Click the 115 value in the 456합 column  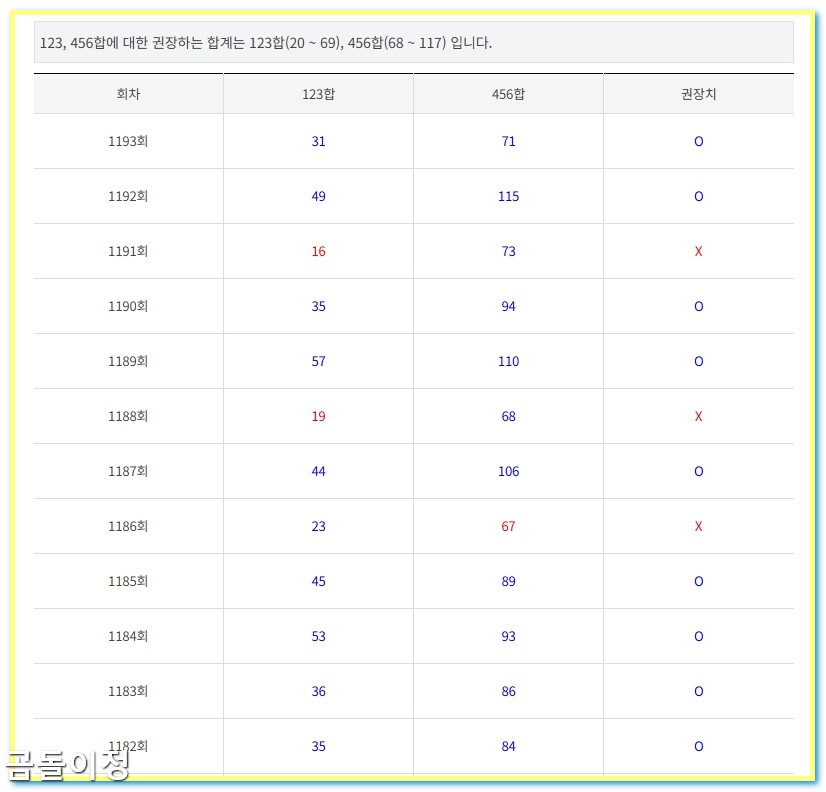[x=507, y=196]
